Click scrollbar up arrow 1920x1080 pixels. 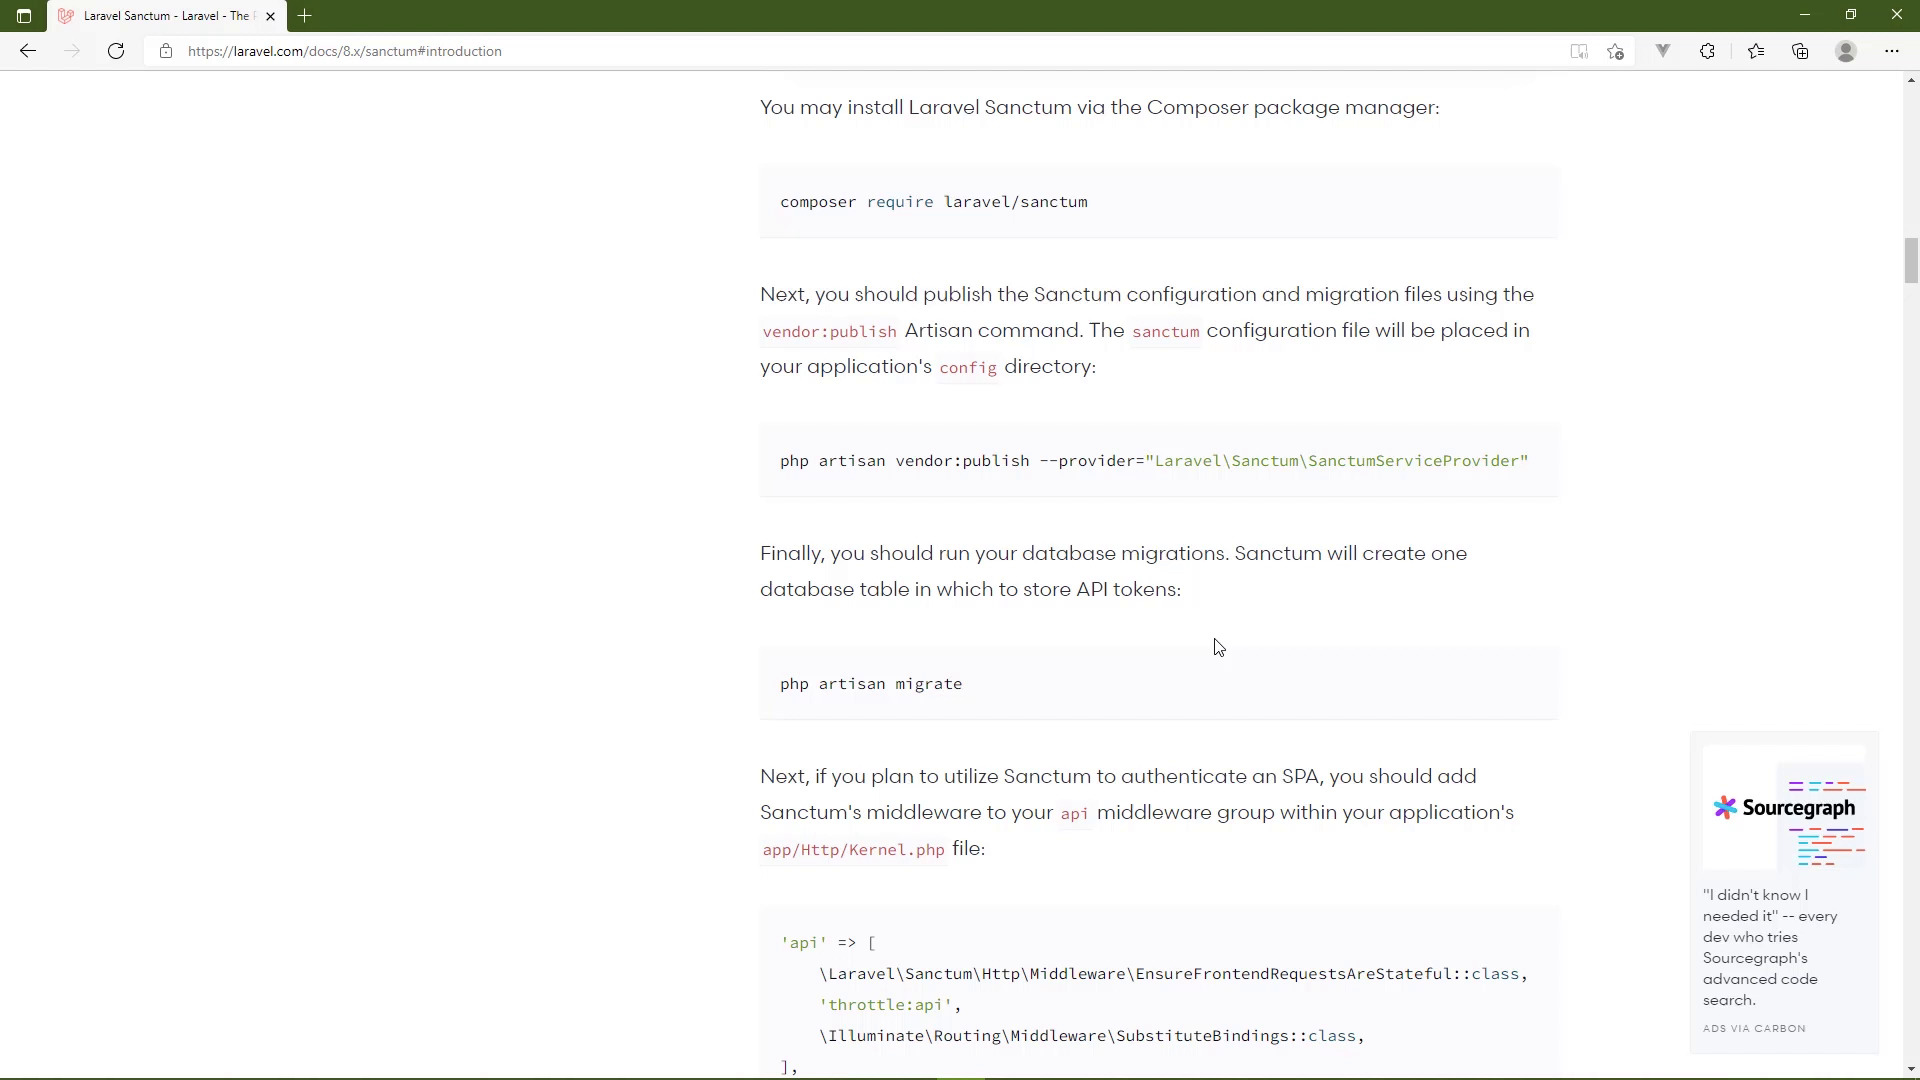coord(1911,80)
